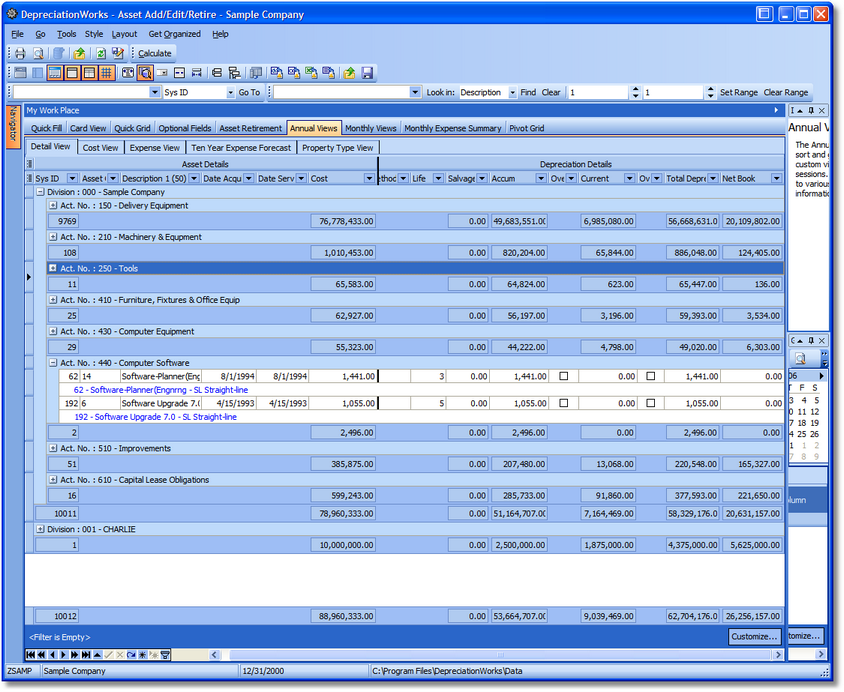Click the Save diskette icon in the toolbar
Viewport: 844px width, 692px height.
pyautogui.click(x=367, y=73)
